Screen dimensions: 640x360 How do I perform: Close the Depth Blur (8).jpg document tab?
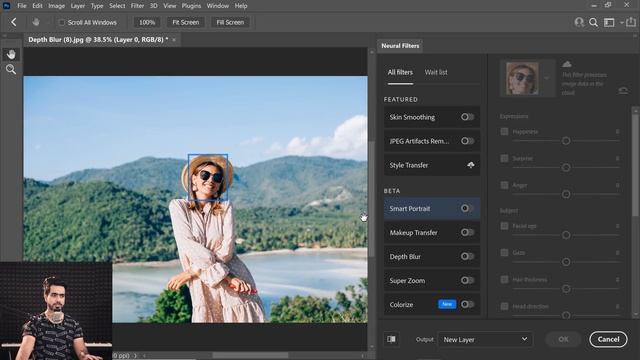pyautogui.click(x=174, y=40)
